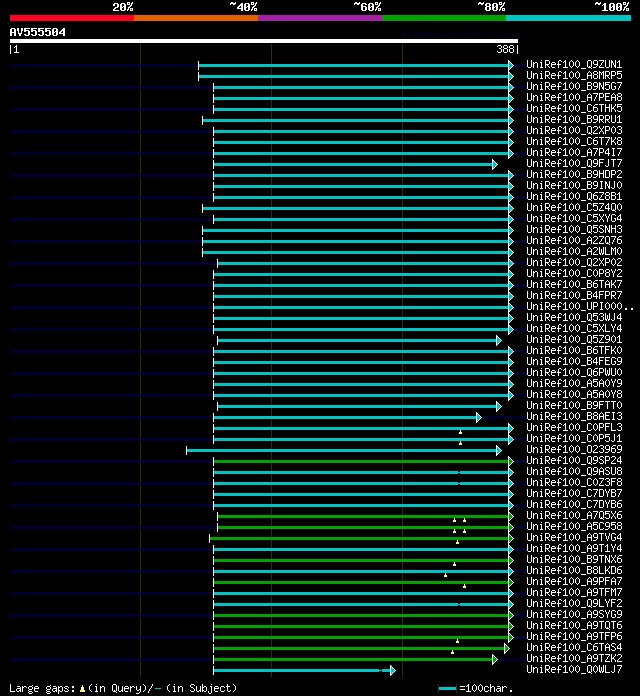Select the UniRef100_C7DYB7 label
Screen dimensions: 640x696
(x=574, y=493)
